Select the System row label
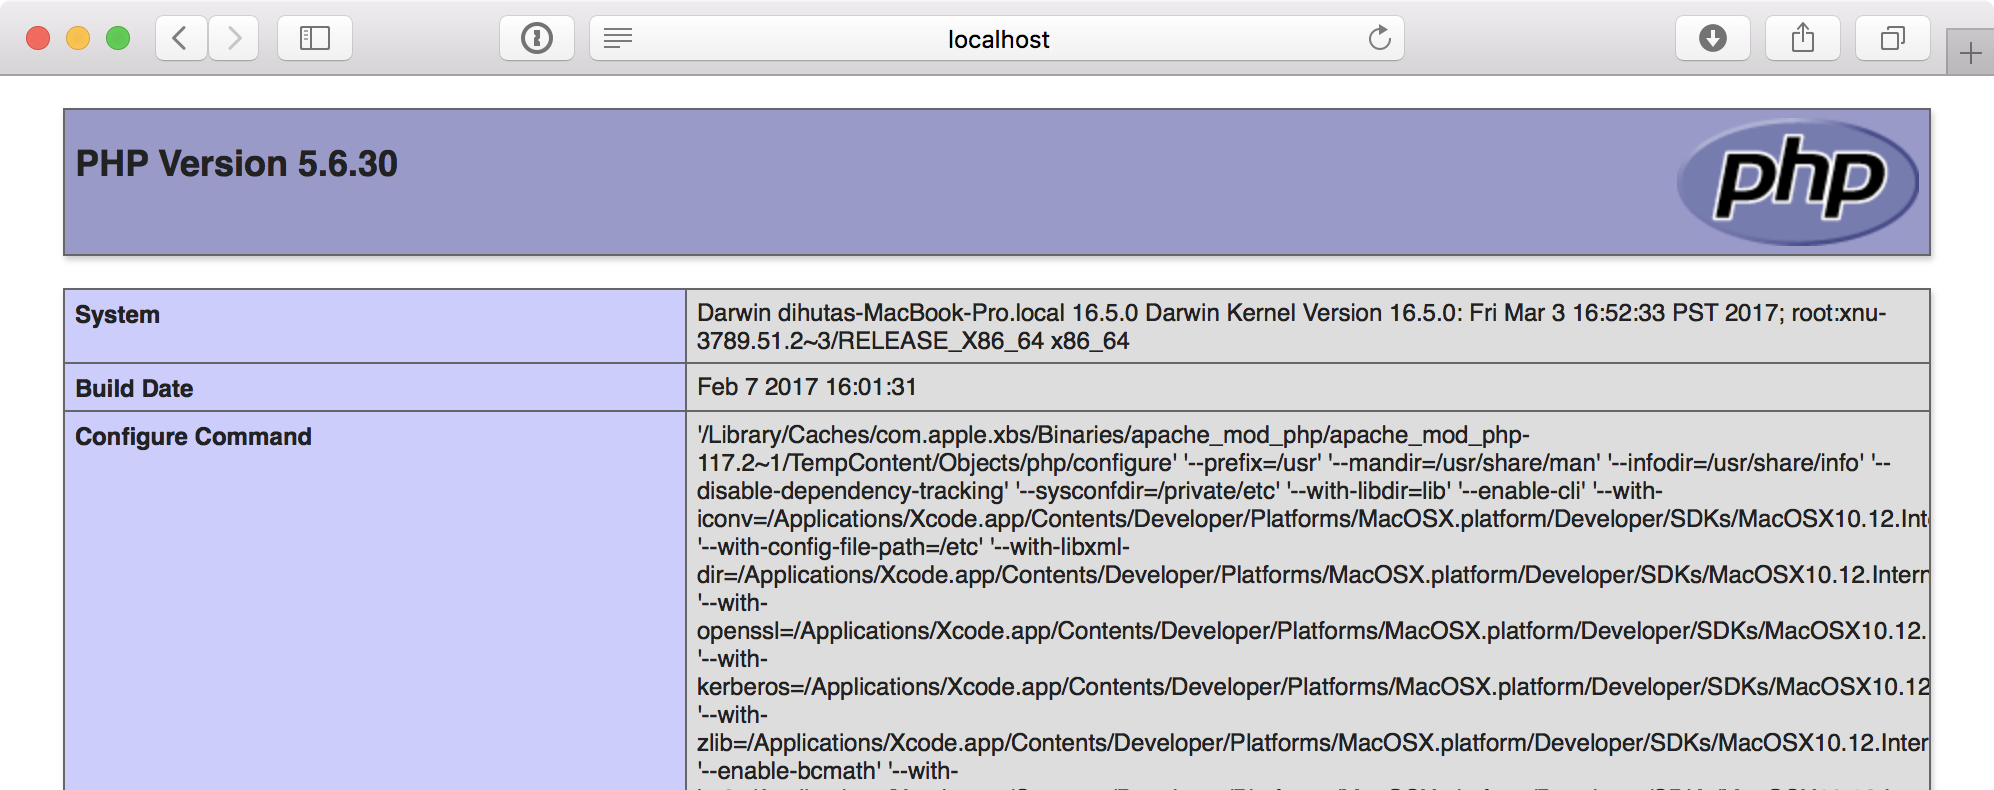This screenshot has height=790, width=1994. coord(118,315)
